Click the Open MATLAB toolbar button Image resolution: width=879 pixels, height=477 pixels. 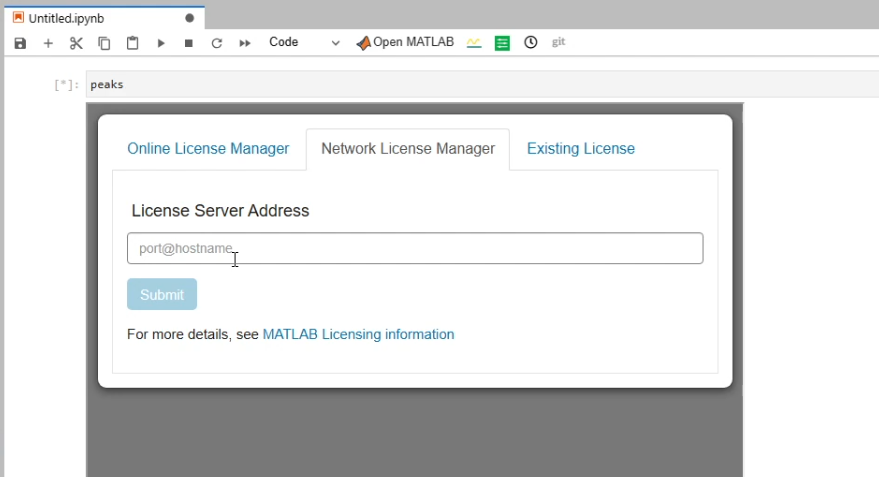(x=405, y=43)
